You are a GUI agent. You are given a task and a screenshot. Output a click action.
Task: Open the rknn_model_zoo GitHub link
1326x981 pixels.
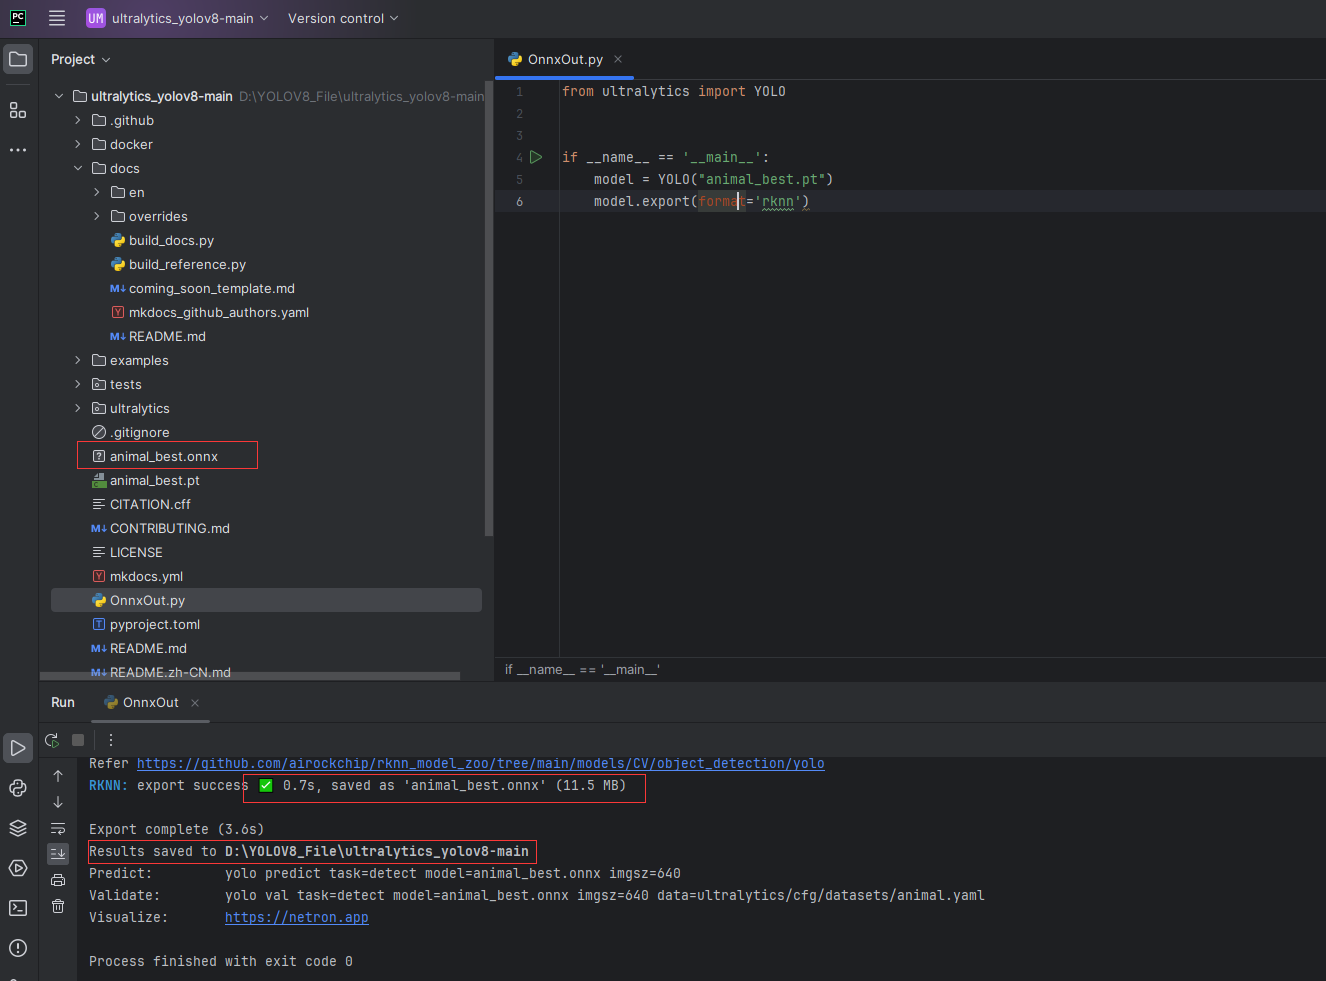(x=480, y=763)
